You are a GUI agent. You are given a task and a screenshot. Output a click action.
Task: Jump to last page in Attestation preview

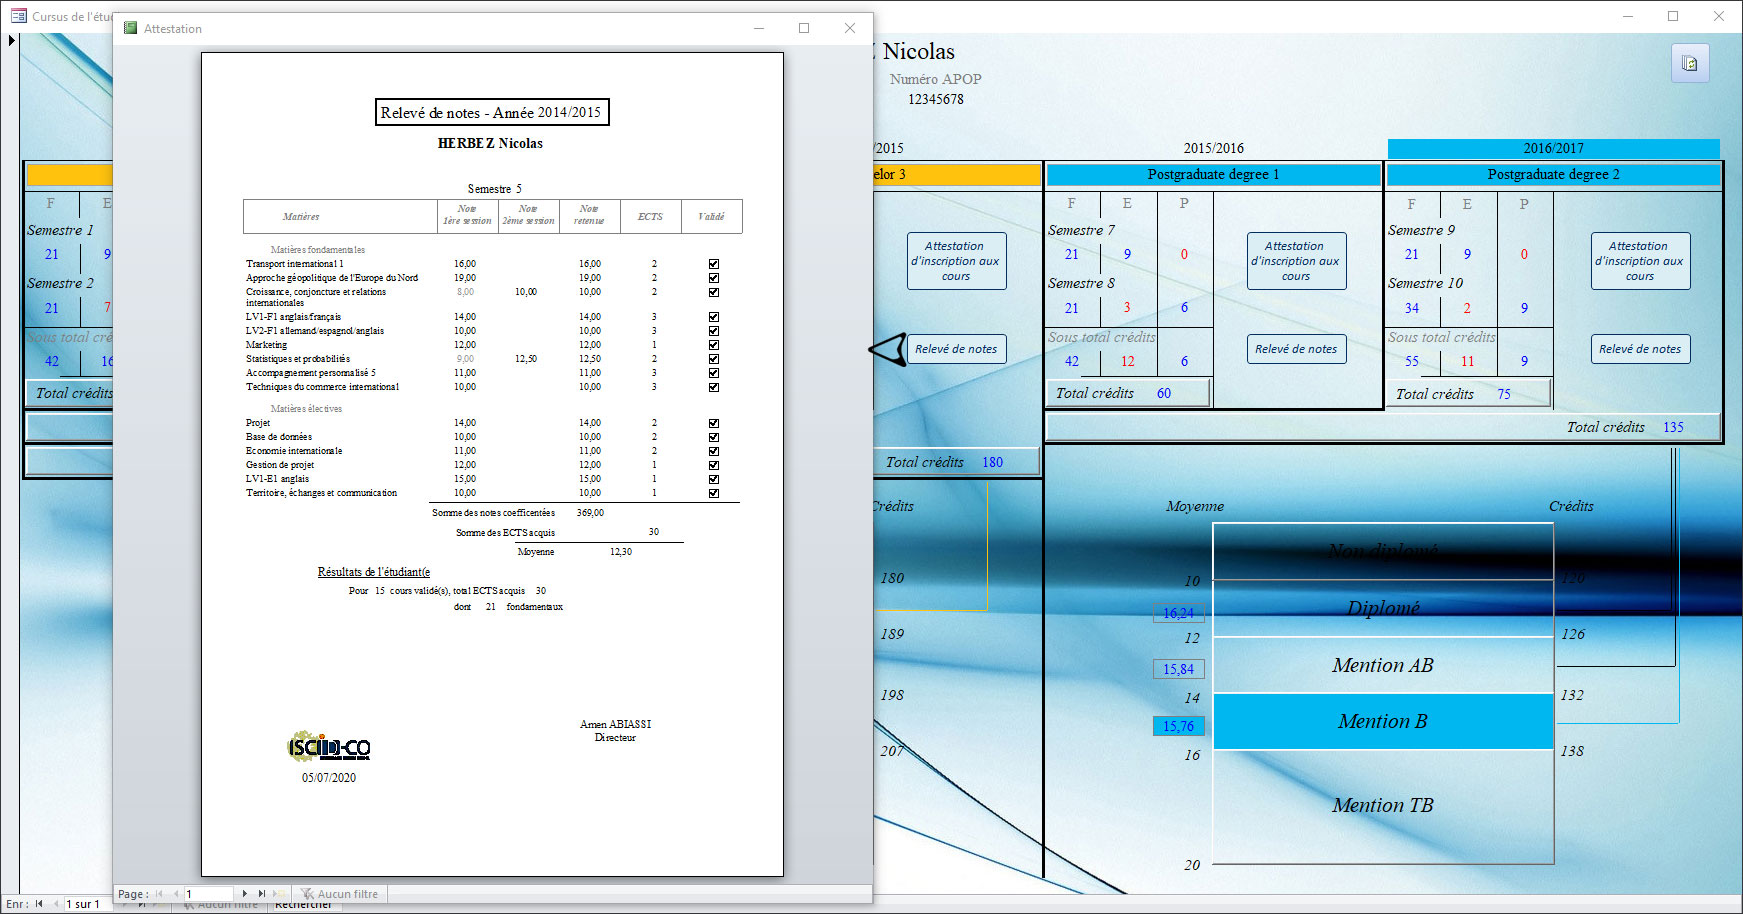click(262, 894)
